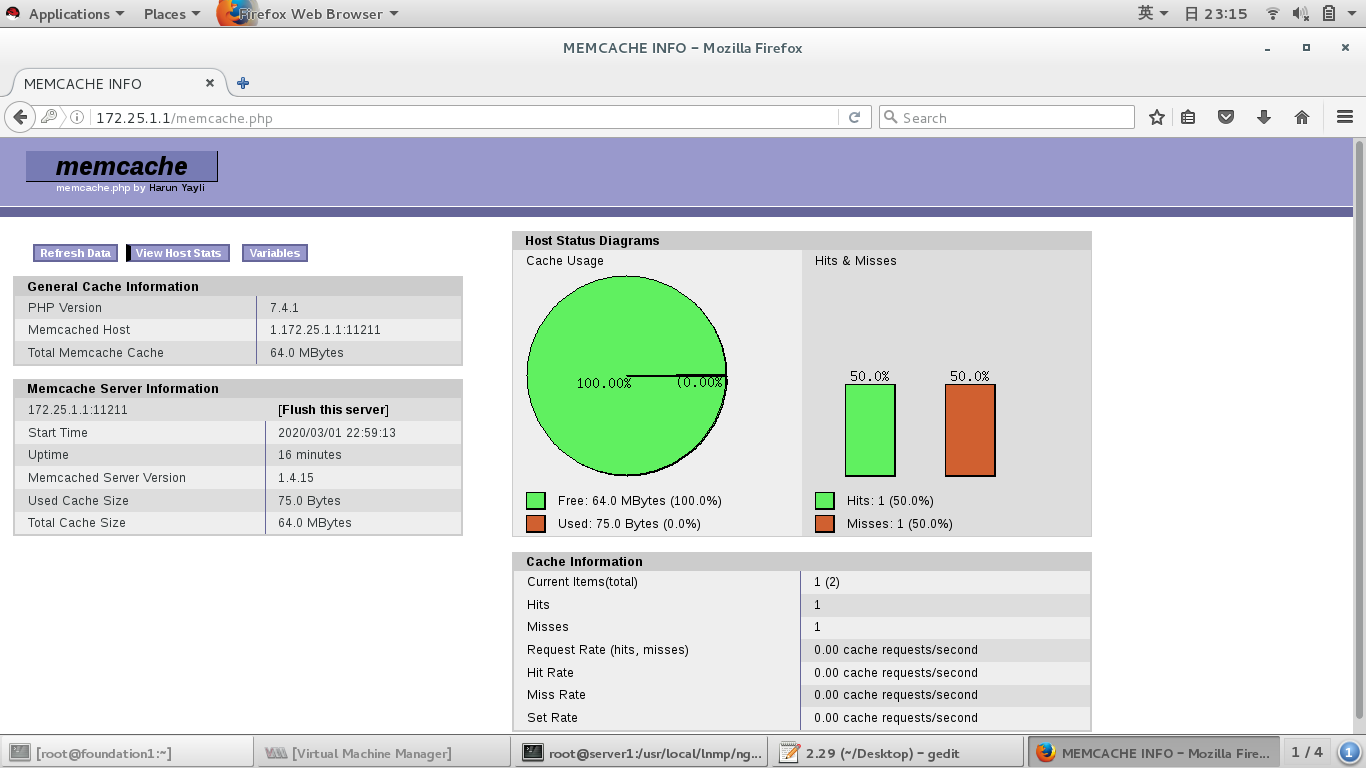Open the downloads arrow icon
This screenshot has height=768, width=1366.
pyautogui.click(x=1264, y=117)
